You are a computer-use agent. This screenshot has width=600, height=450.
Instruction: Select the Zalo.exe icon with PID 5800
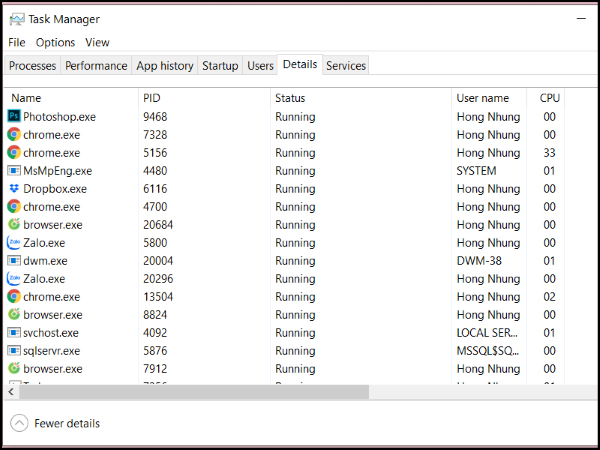coord(14,243)
